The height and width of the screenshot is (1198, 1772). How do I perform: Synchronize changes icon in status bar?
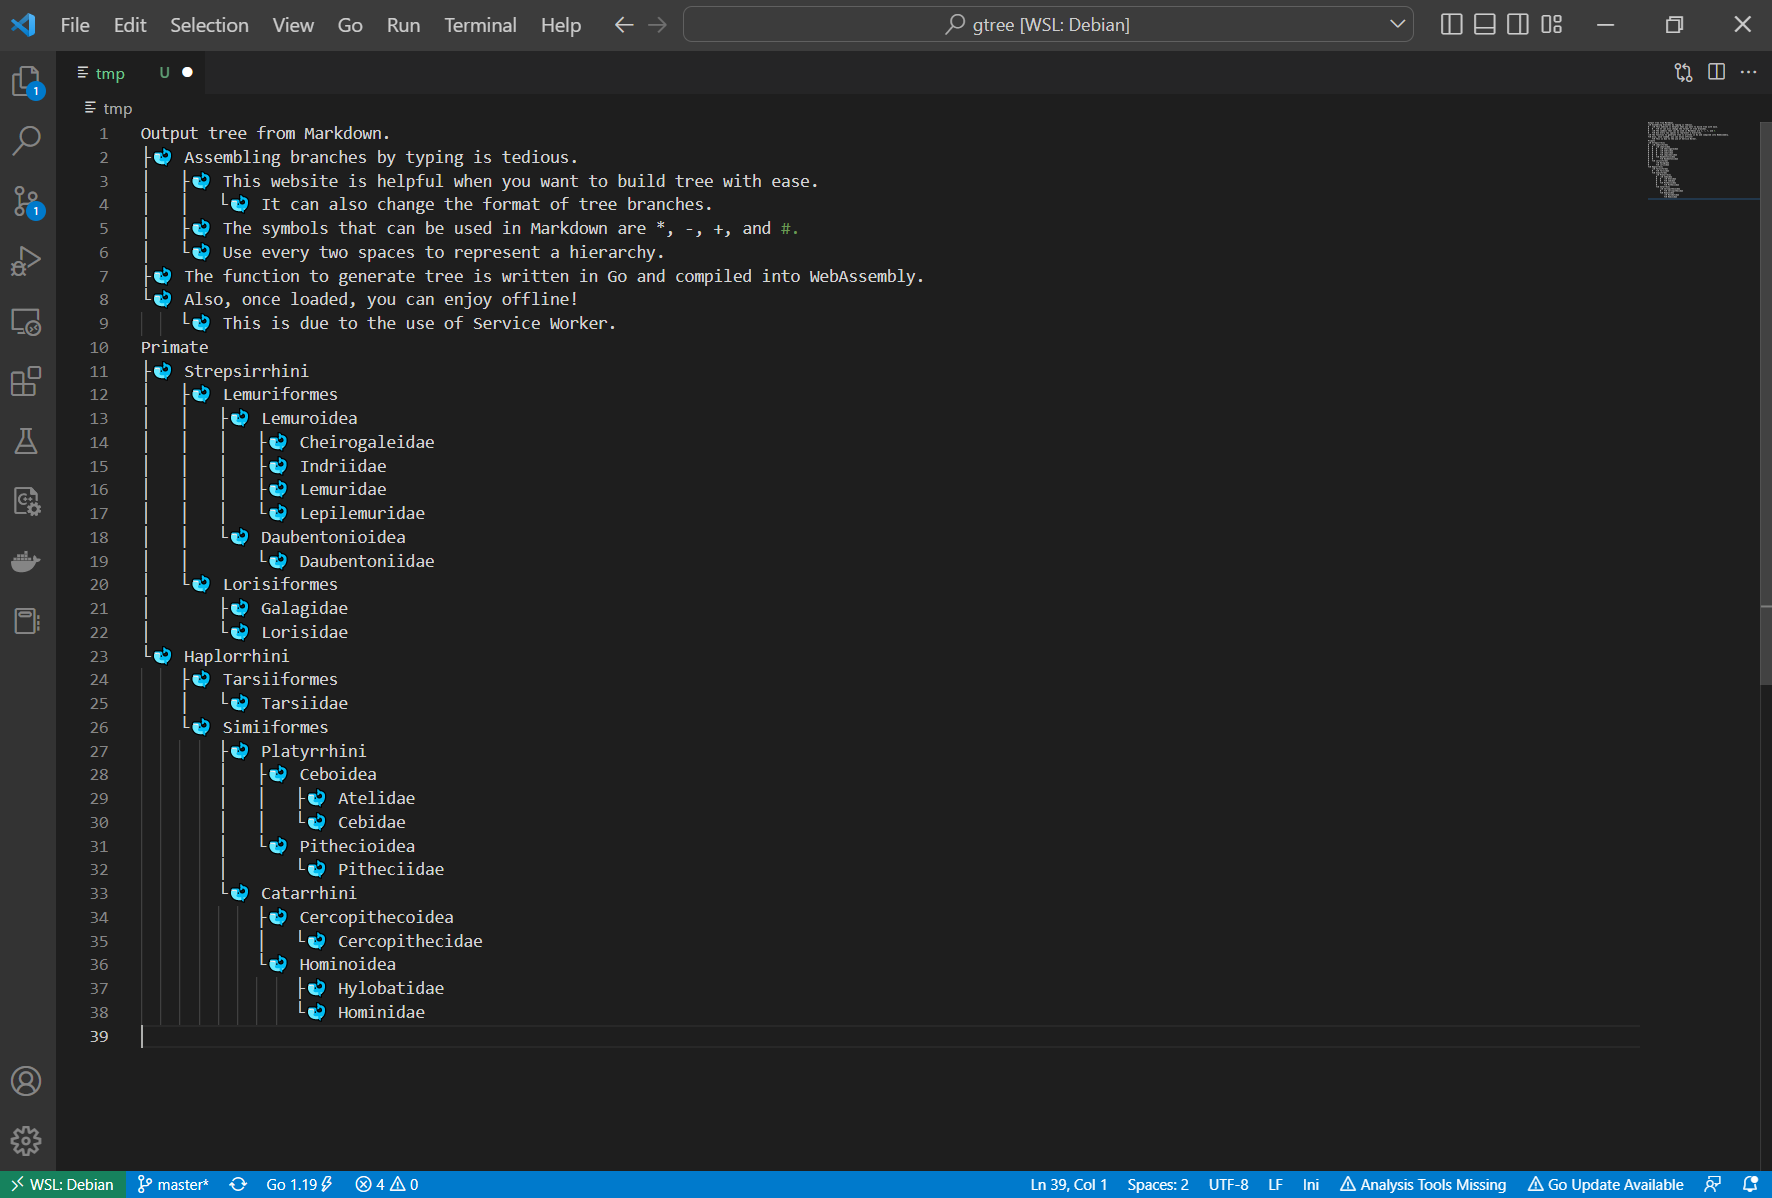pyautogui.click(x=238, y=1185)
